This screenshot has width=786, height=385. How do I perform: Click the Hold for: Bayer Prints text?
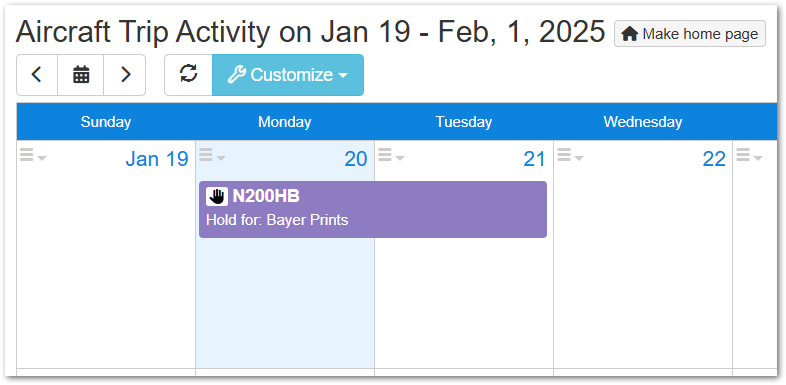tap(277, 220)
